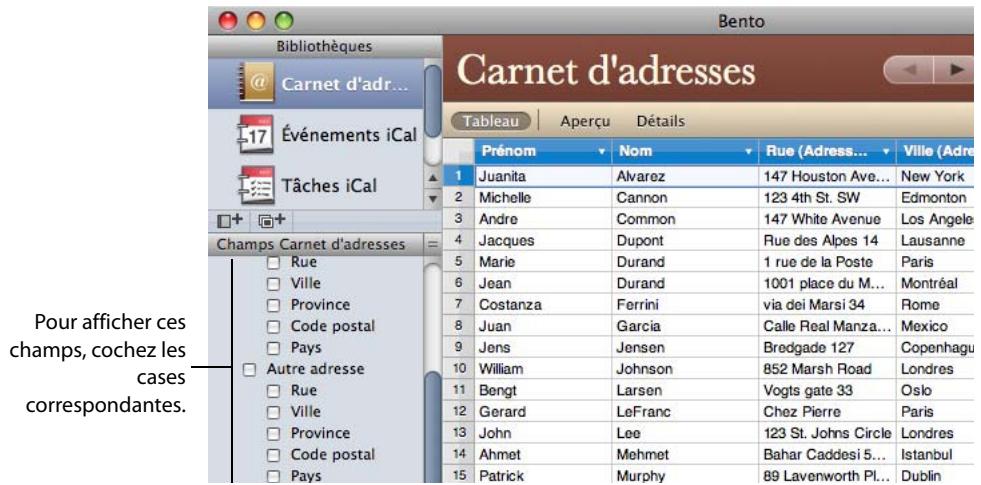Check Rue checkbox under Autre adresse
This screenshot has height=485, width=981.
273,391
